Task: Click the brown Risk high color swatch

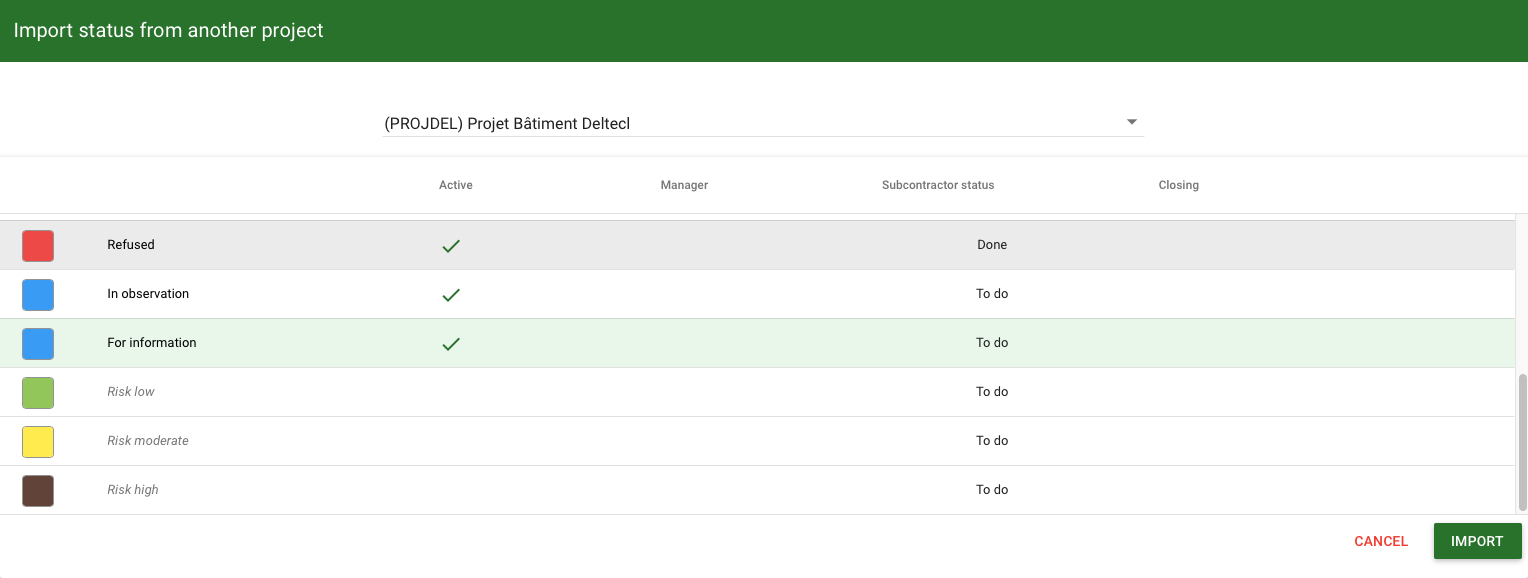Action: coord(38,490)
